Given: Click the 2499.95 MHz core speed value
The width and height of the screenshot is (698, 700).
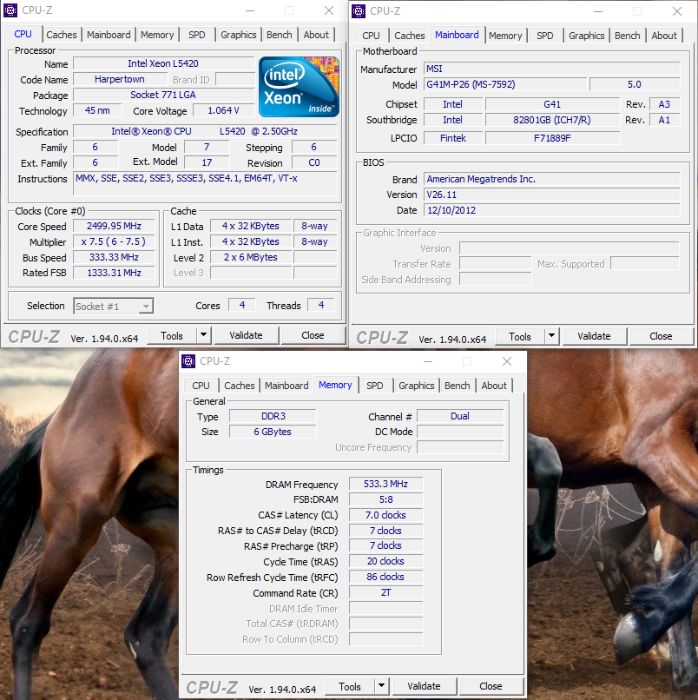Looking at the screenshot, I should (x=114, y=226).
